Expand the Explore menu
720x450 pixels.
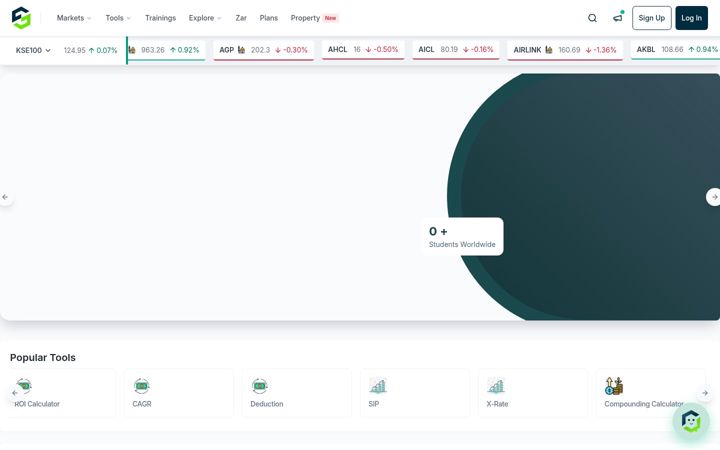click(x=205, y=18)
